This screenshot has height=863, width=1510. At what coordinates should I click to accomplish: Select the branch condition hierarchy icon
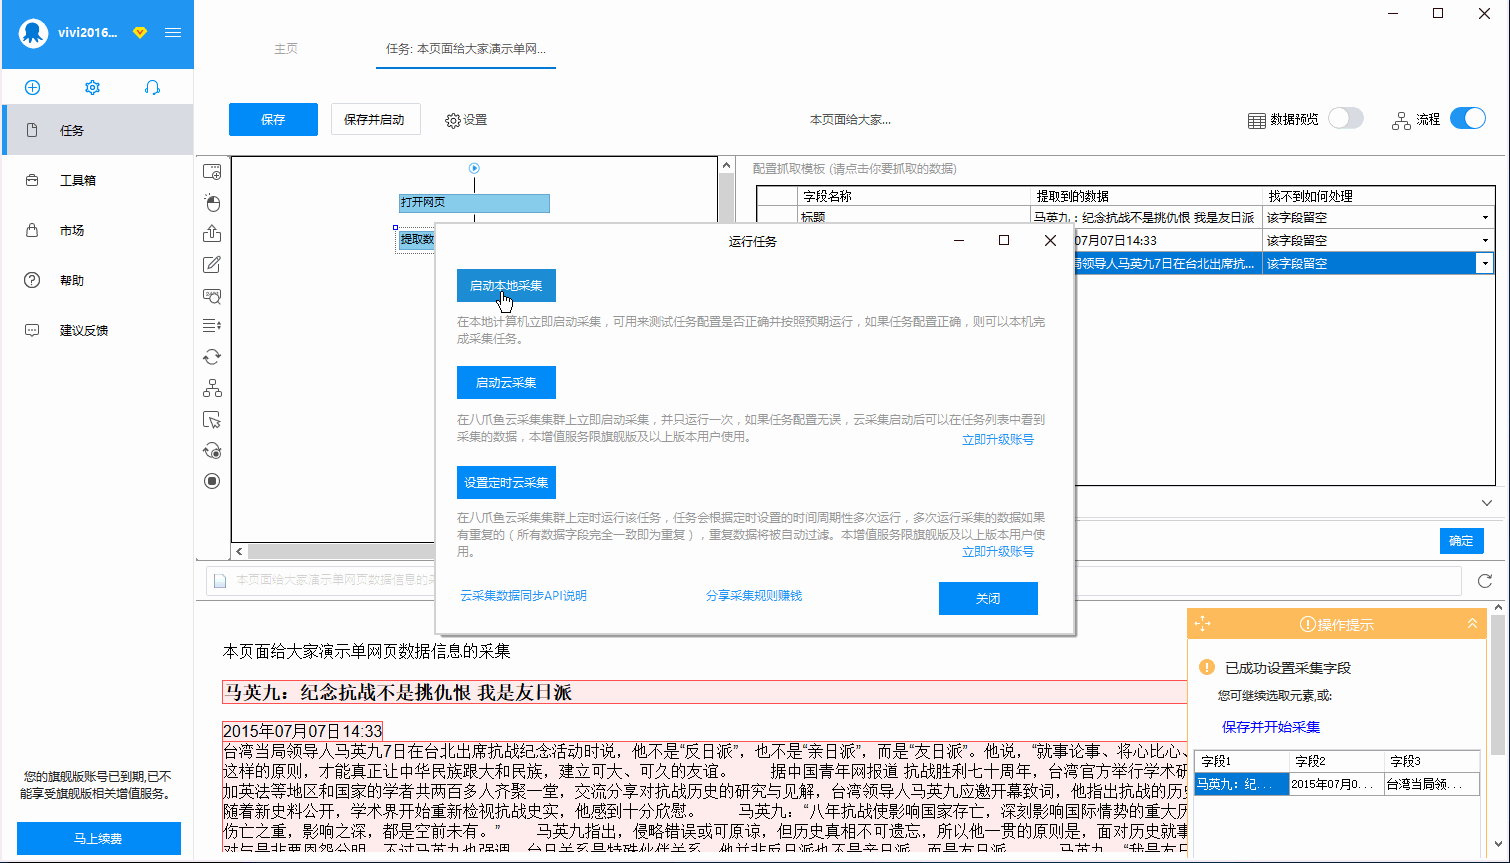(212, 388)
